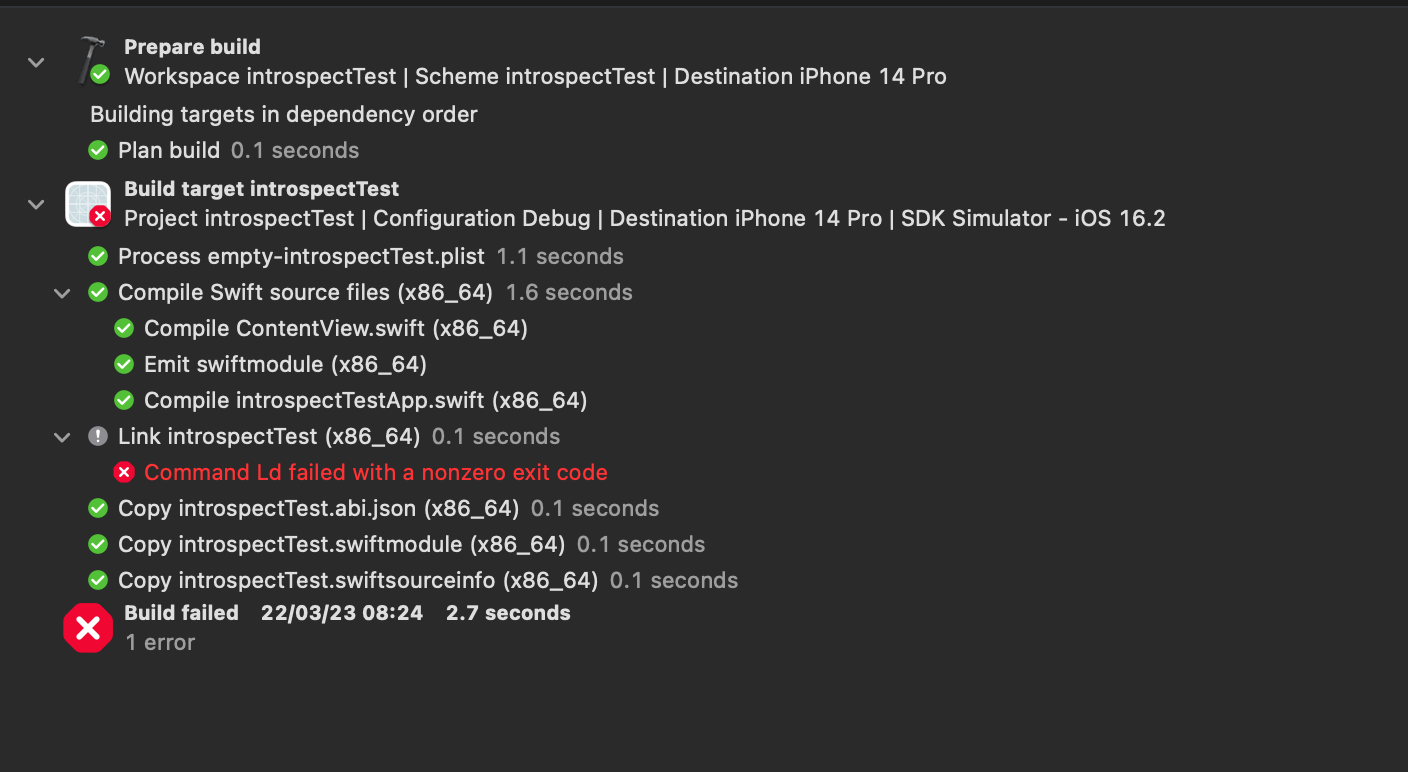Click the error badge overlaying the target icon
Image resolution: width=1408 pixels, height=772 pixels.
click(101, 216)
